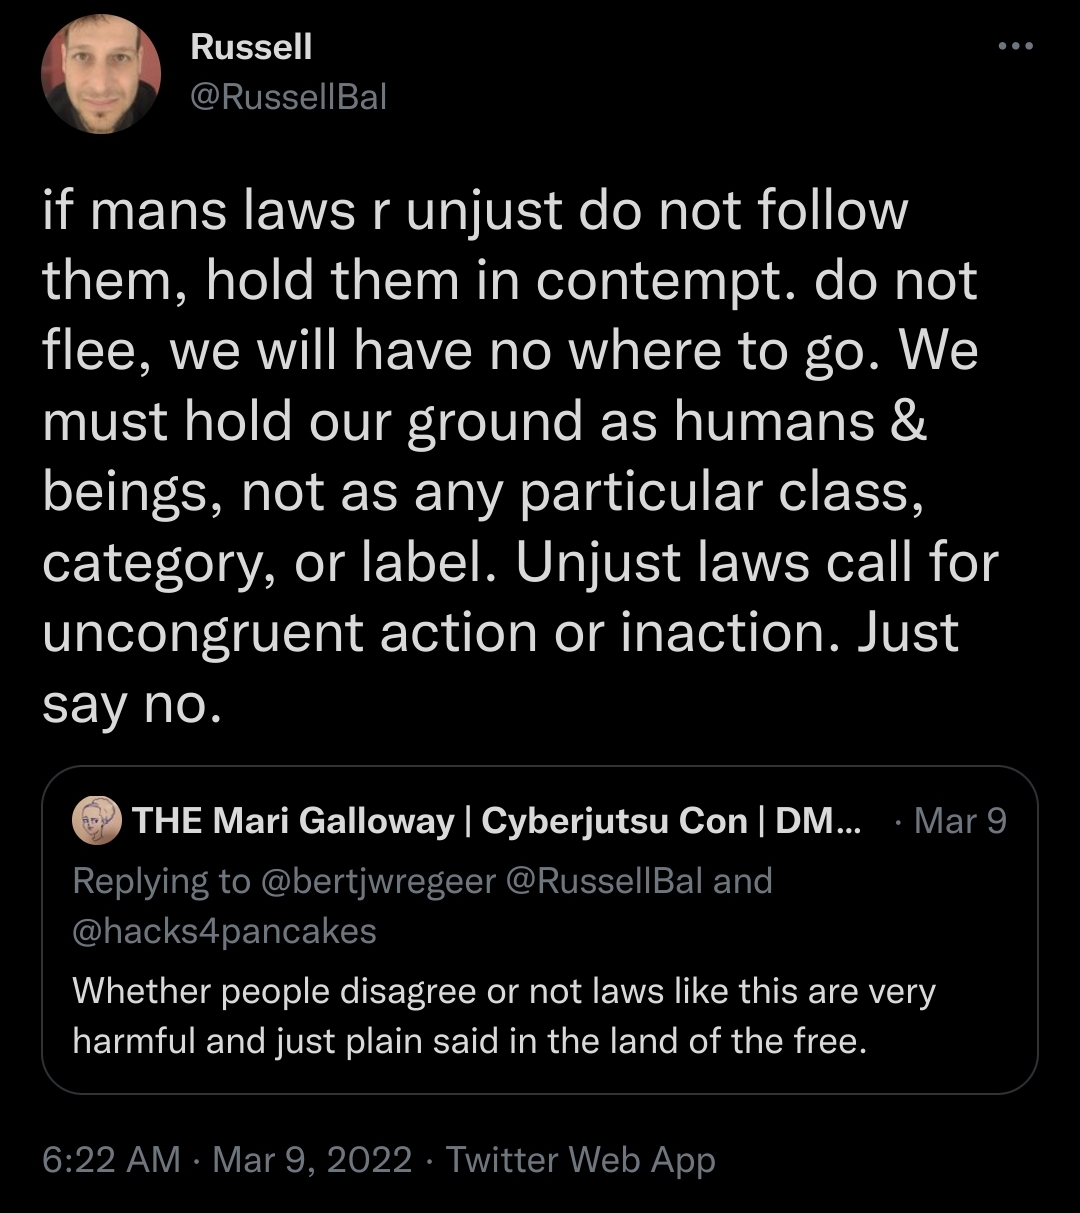Open the @bertjwregeer mention
The image size is (1080, 1213).
[x=377, y=880]
